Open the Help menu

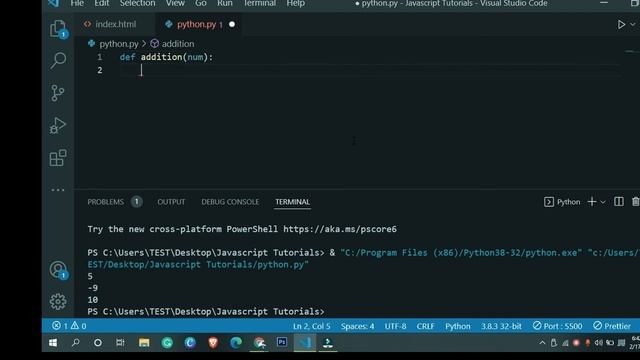click(296, 4)
